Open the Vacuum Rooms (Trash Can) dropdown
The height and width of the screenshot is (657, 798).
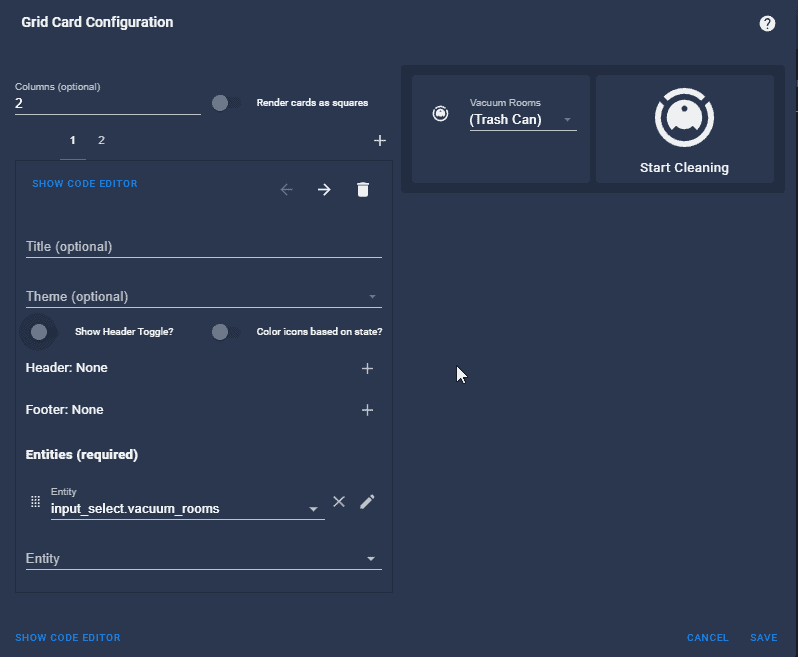point(523,120)
